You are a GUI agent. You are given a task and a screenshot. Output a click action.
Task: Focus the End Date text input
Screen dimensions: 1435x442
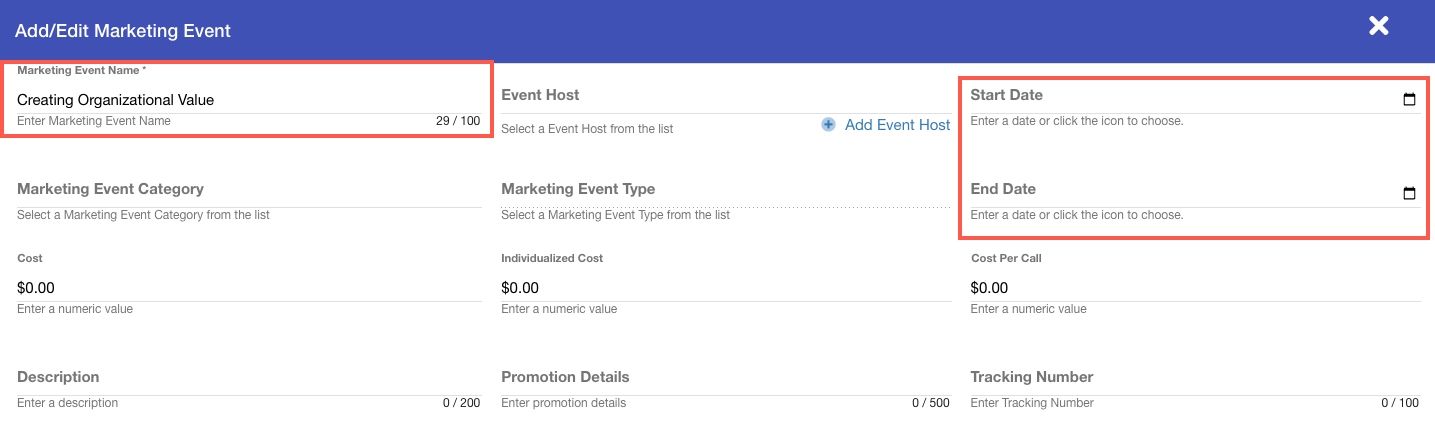pyautogui.click(x=1180, y=190)
